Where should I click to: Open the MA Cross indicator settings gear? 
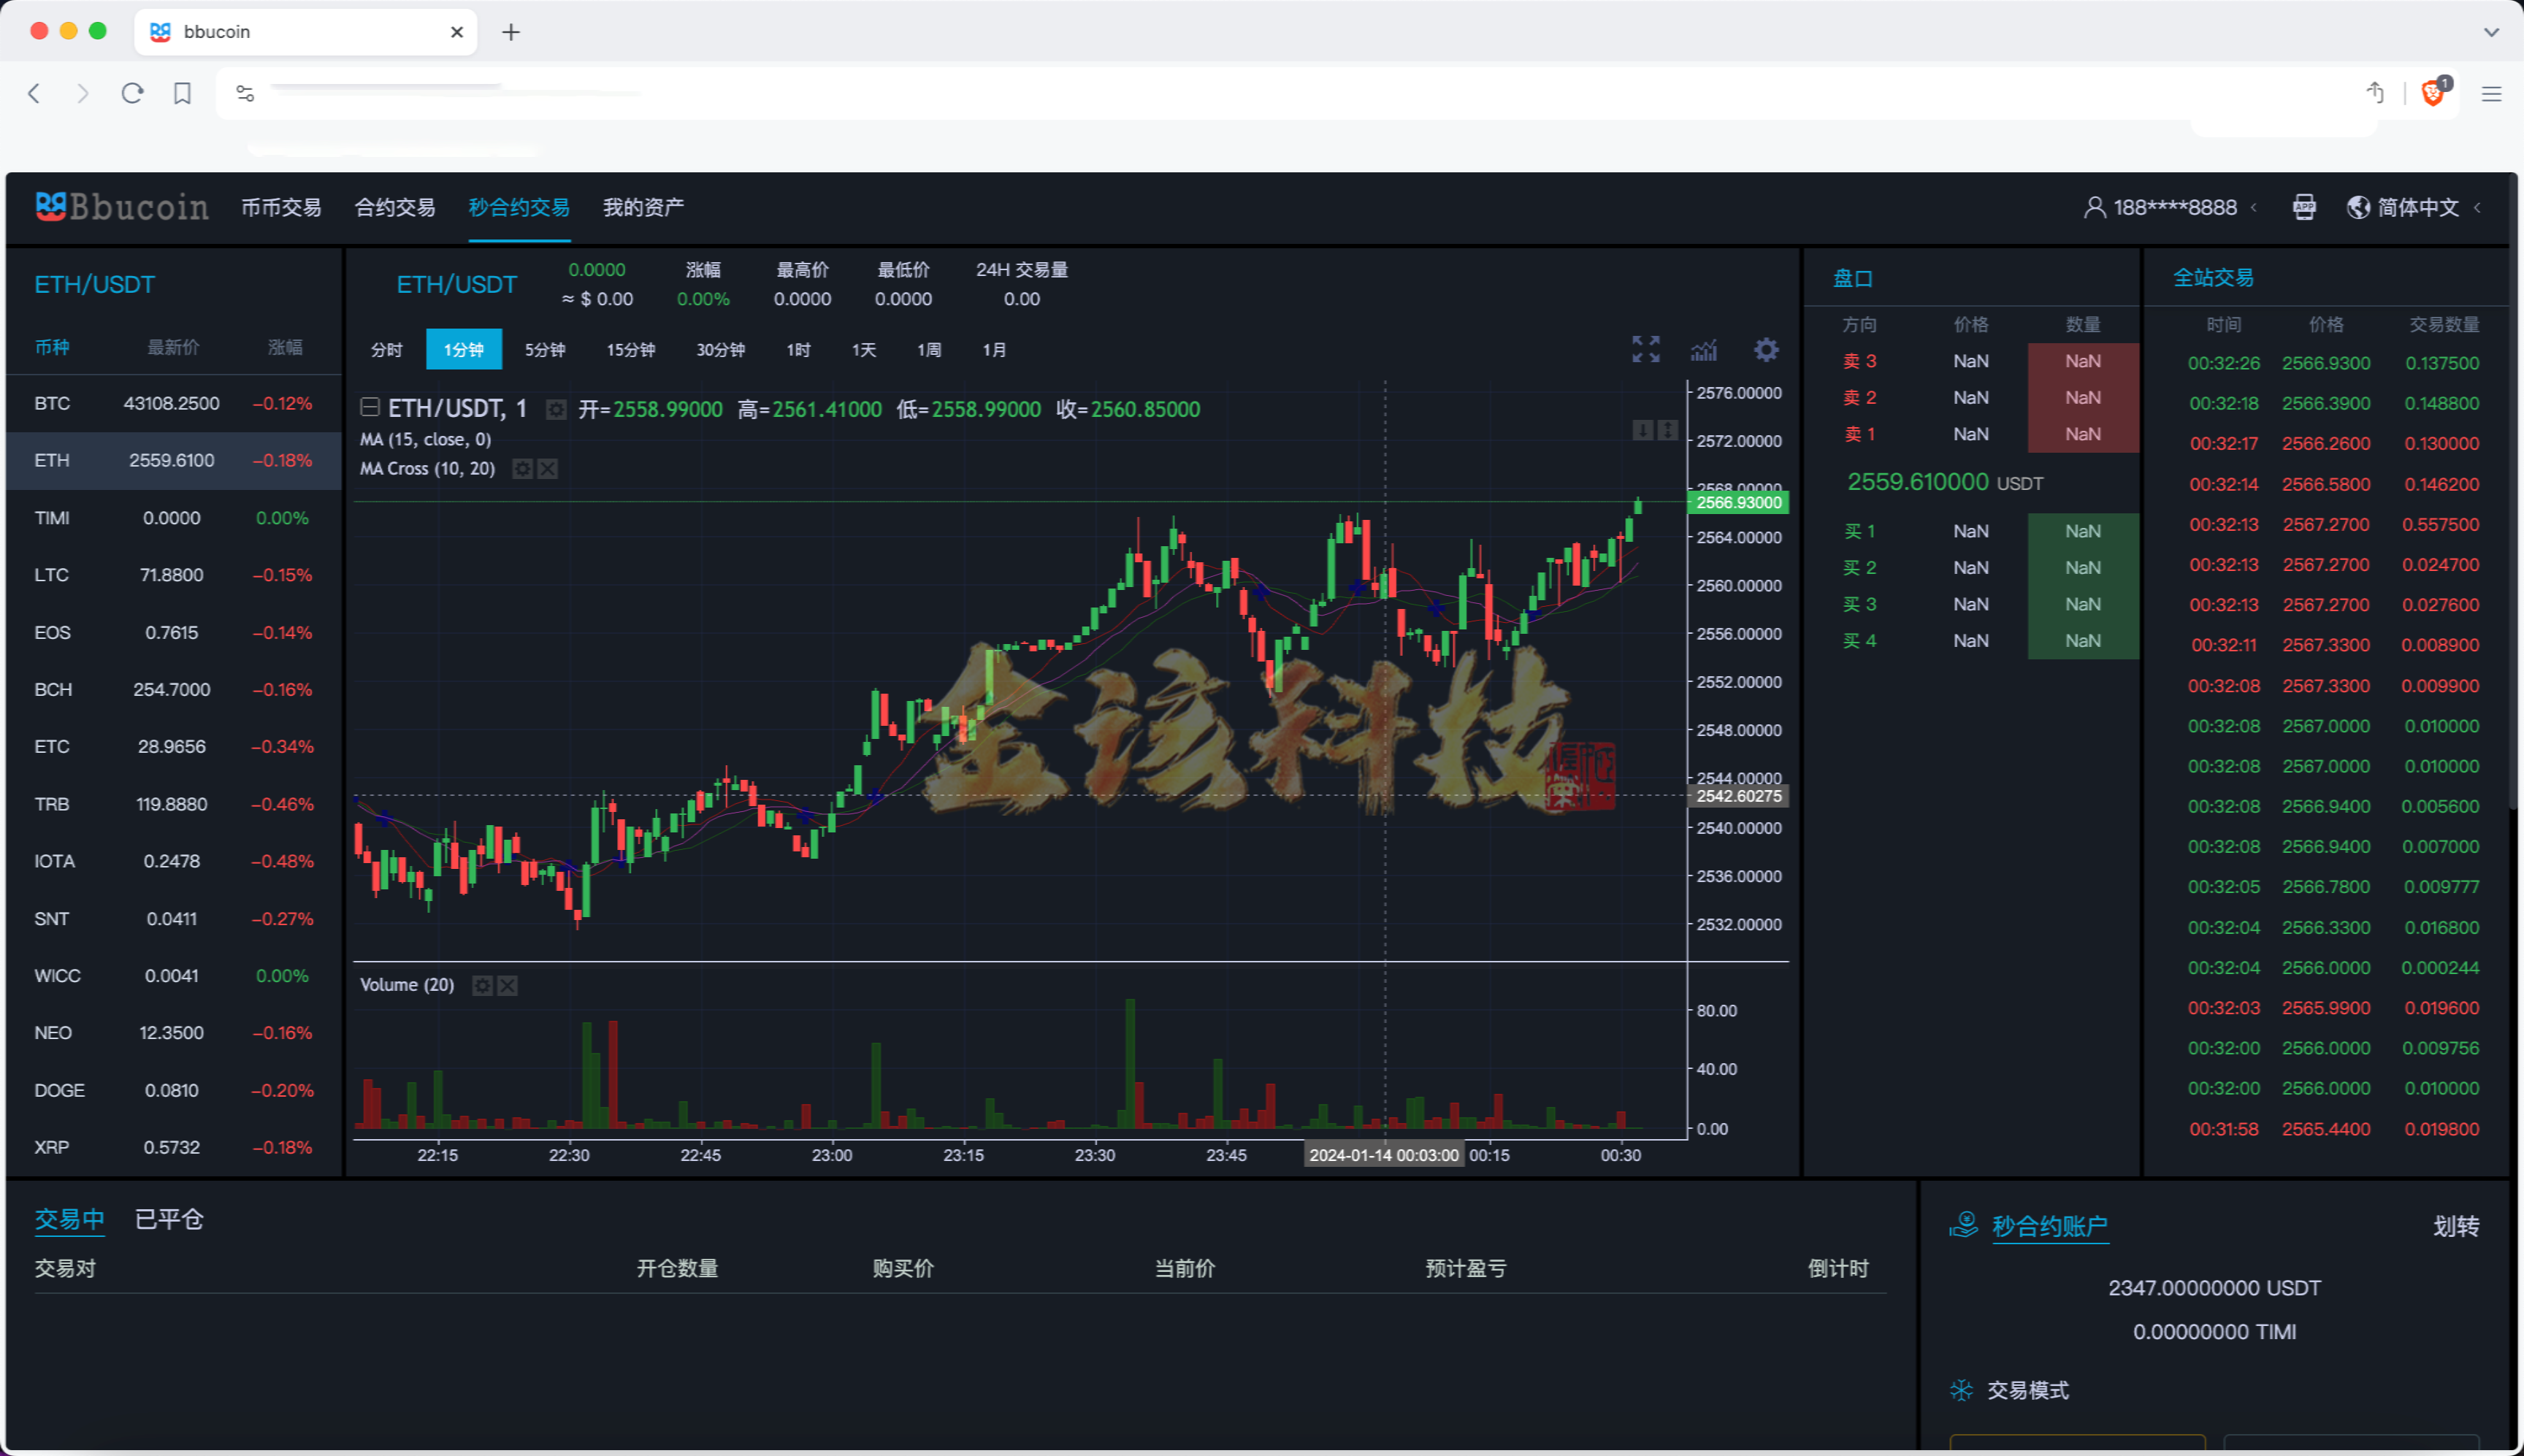[x=522, y=469]
